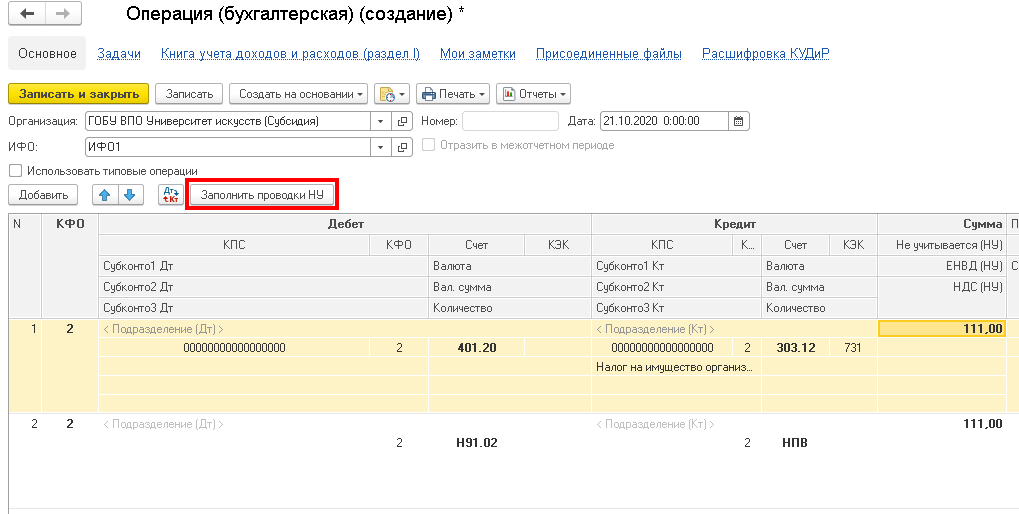This screenshot has height=514, width=1019.
Task: Click the Дата field 21.10.2020
Action: click(x=664, y=121)
